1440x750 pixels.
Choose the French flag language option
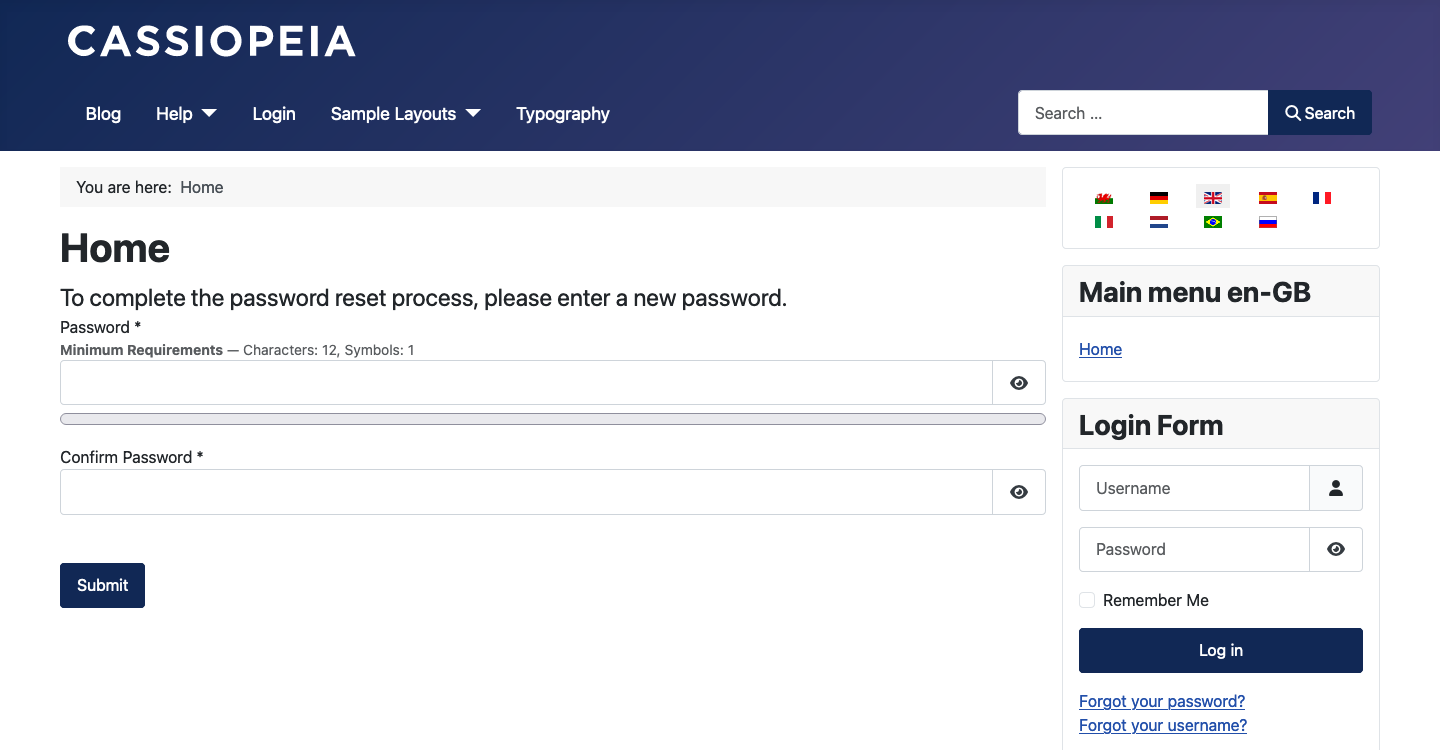tap(1322, 196)
